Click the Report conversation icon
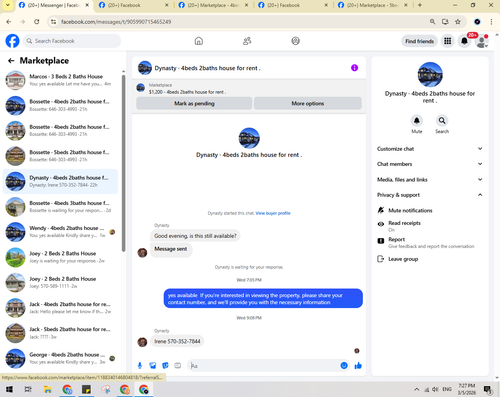Viewport: 500px width, 397px height. [381, 241]
